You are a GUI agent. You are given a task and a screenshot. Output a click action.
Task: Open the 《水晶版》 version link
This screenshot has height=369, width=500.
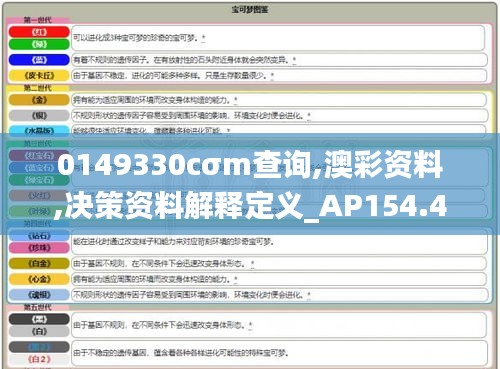click(39, 130)
